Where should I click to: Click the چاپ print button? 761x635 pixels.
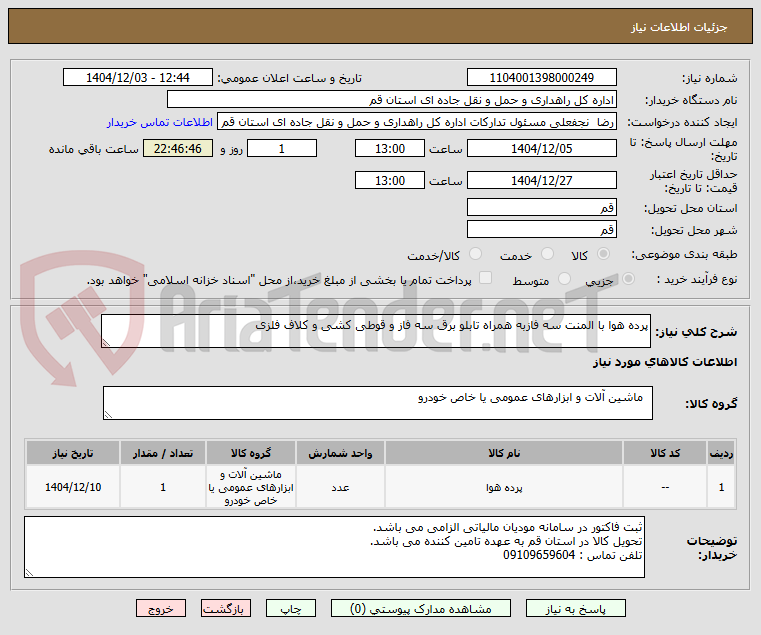pyautogui.click(x=291, y=608)
